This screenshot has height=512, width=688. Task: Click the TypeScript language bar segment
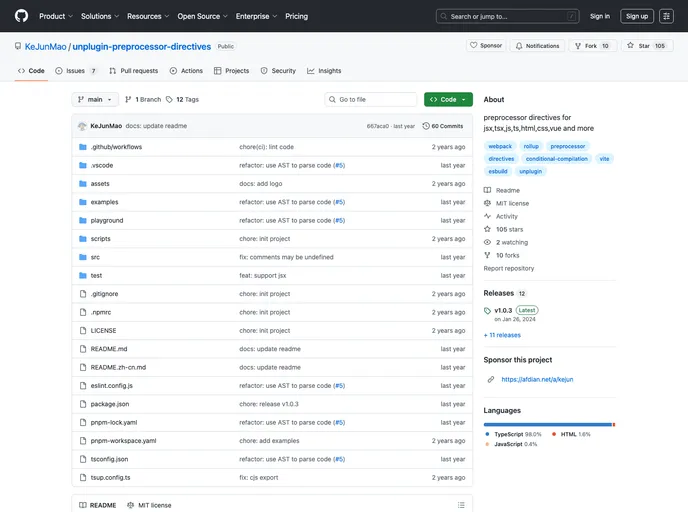(x=548, y=425)
